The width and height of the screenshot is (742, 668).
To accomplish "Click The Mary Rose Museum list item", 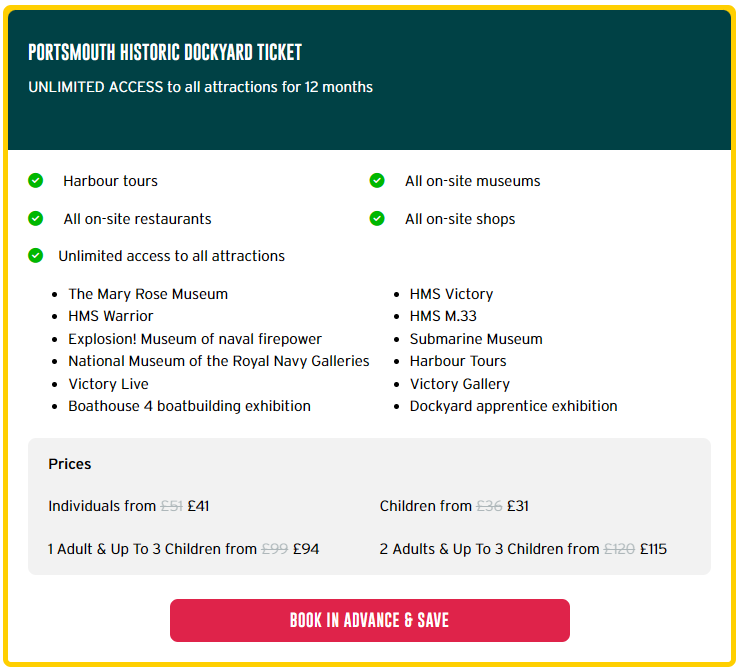I will 148,294.
